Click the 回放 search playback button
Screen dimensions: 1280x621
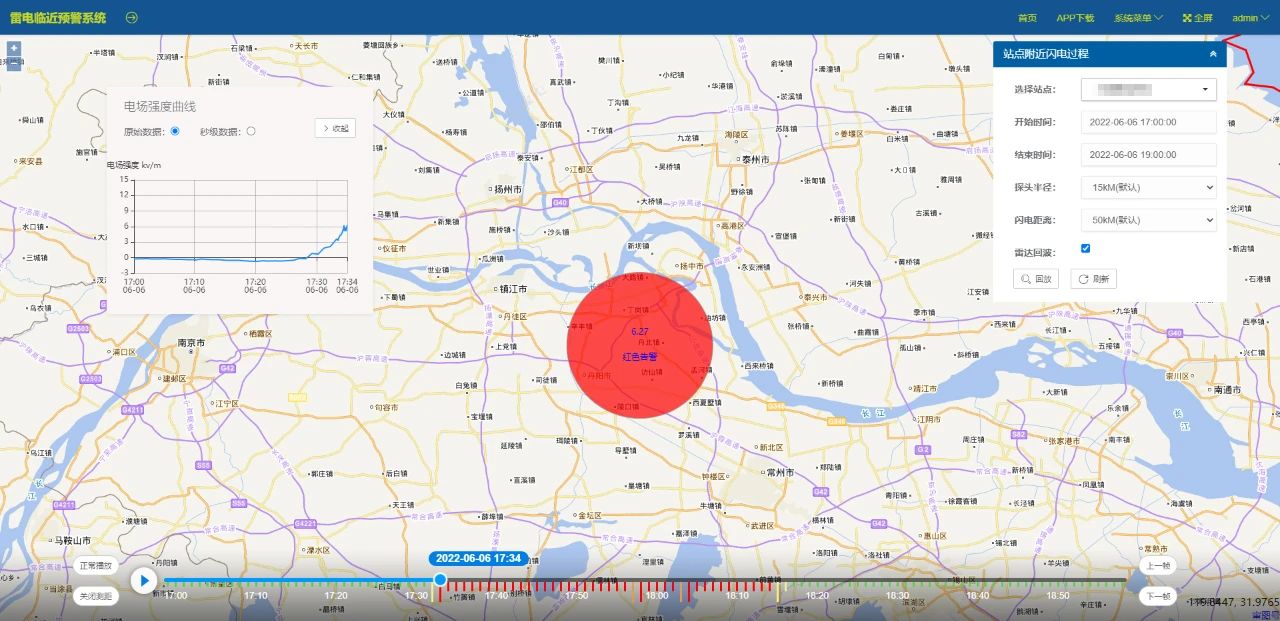(1036, 279)
